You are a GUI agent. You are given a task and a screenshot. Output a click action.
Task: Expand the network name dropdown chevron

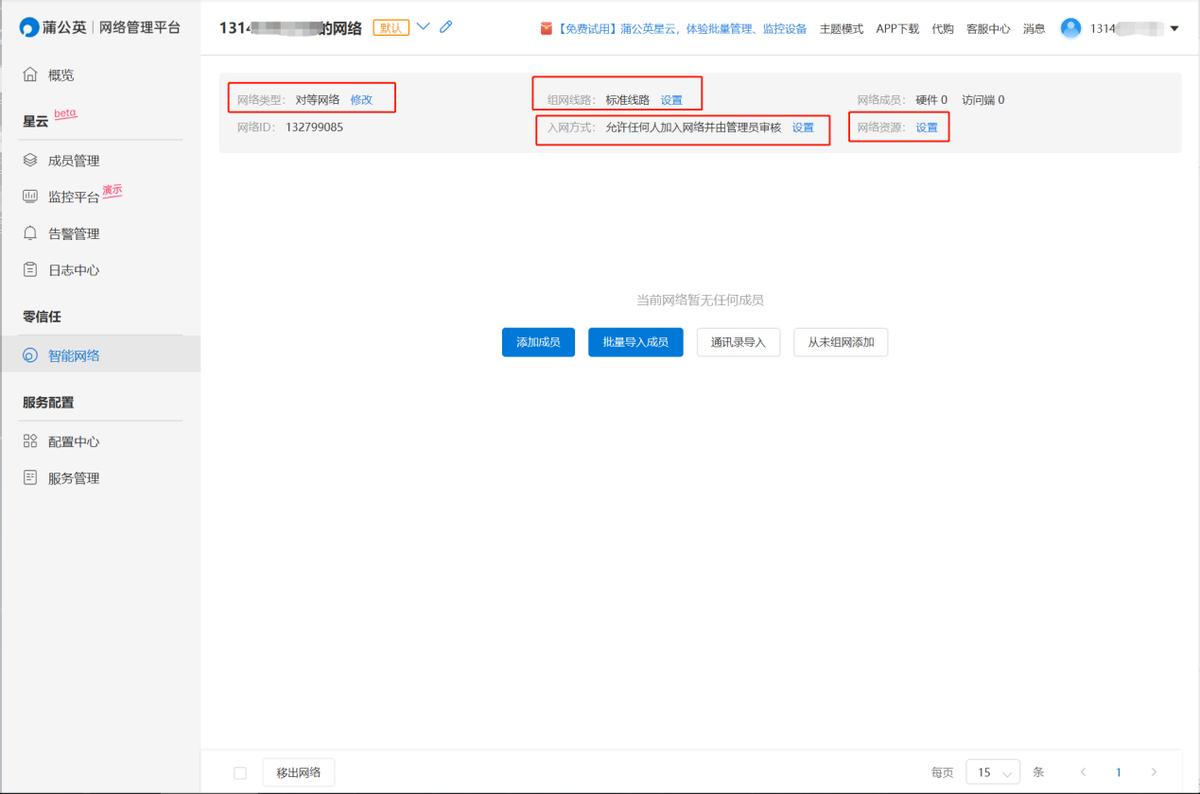coord(424,27)
